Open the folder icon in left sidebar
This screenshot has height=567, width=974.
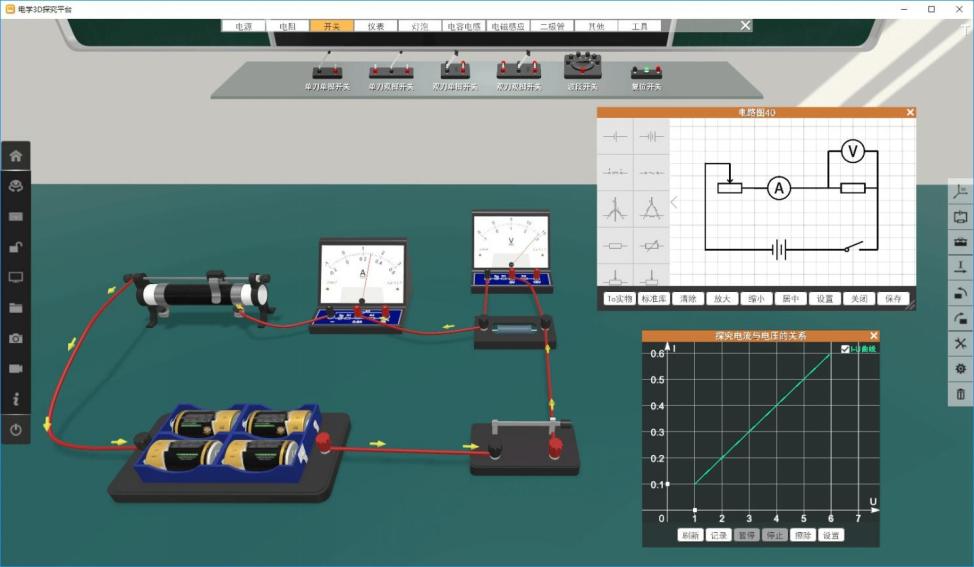pyautogui.click(x=15, y=308)
